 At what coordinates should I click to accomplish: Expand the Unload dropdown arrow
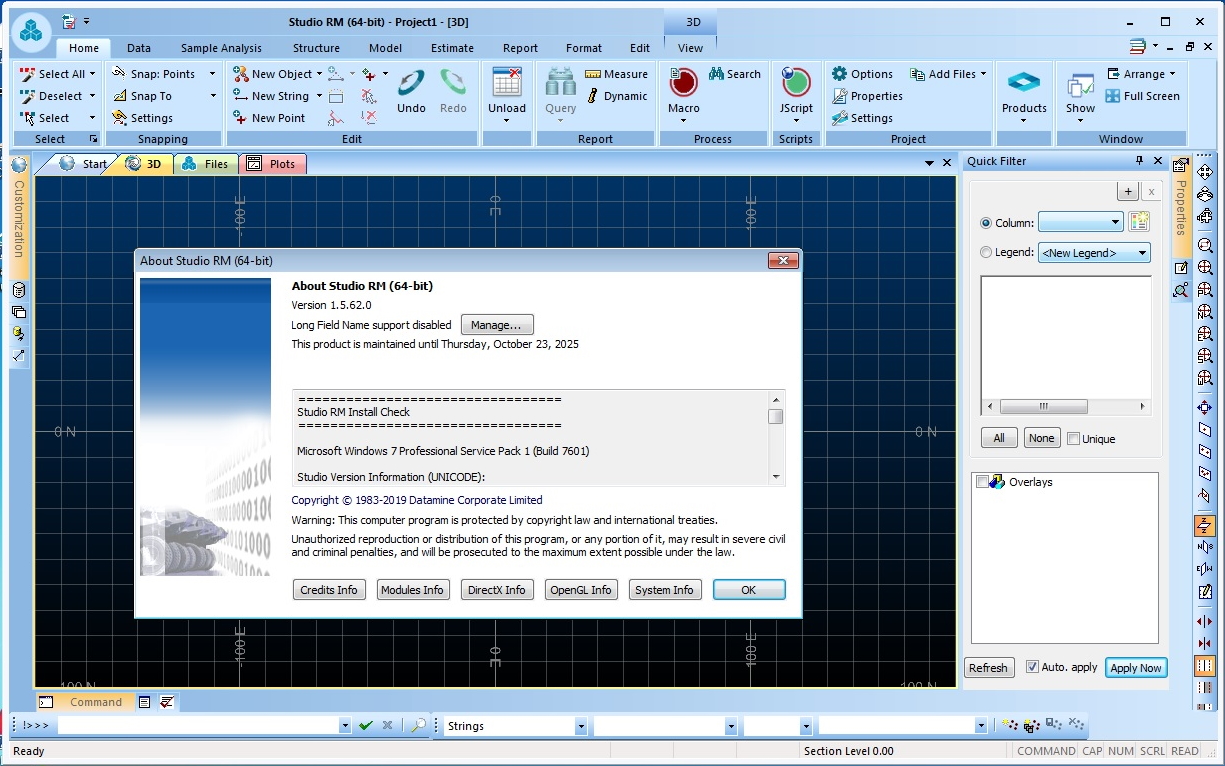[507, 121]
